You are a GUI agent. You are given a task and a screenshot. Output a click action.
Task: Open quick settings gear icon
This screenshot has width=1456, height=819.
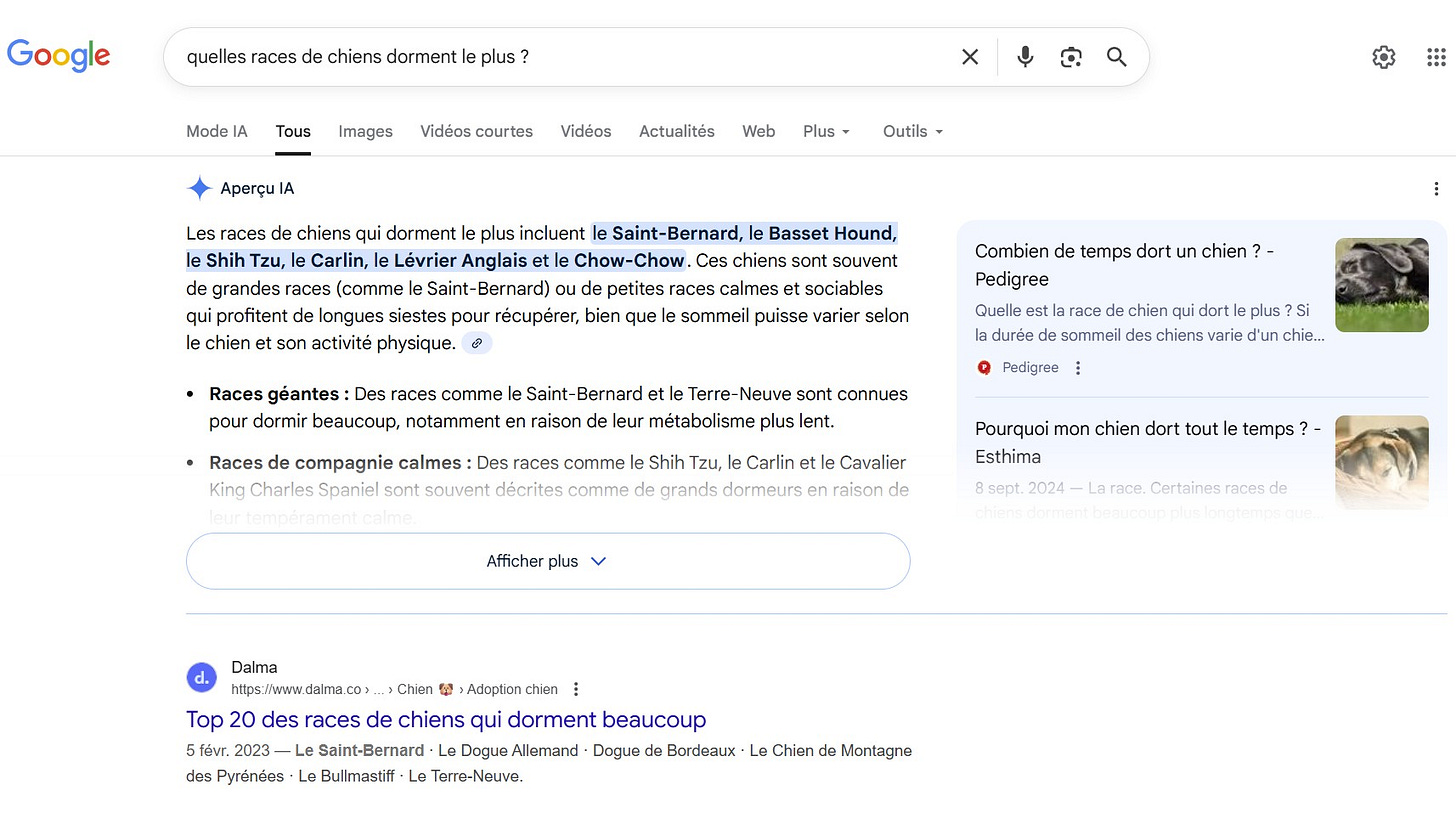(1384, 57)
